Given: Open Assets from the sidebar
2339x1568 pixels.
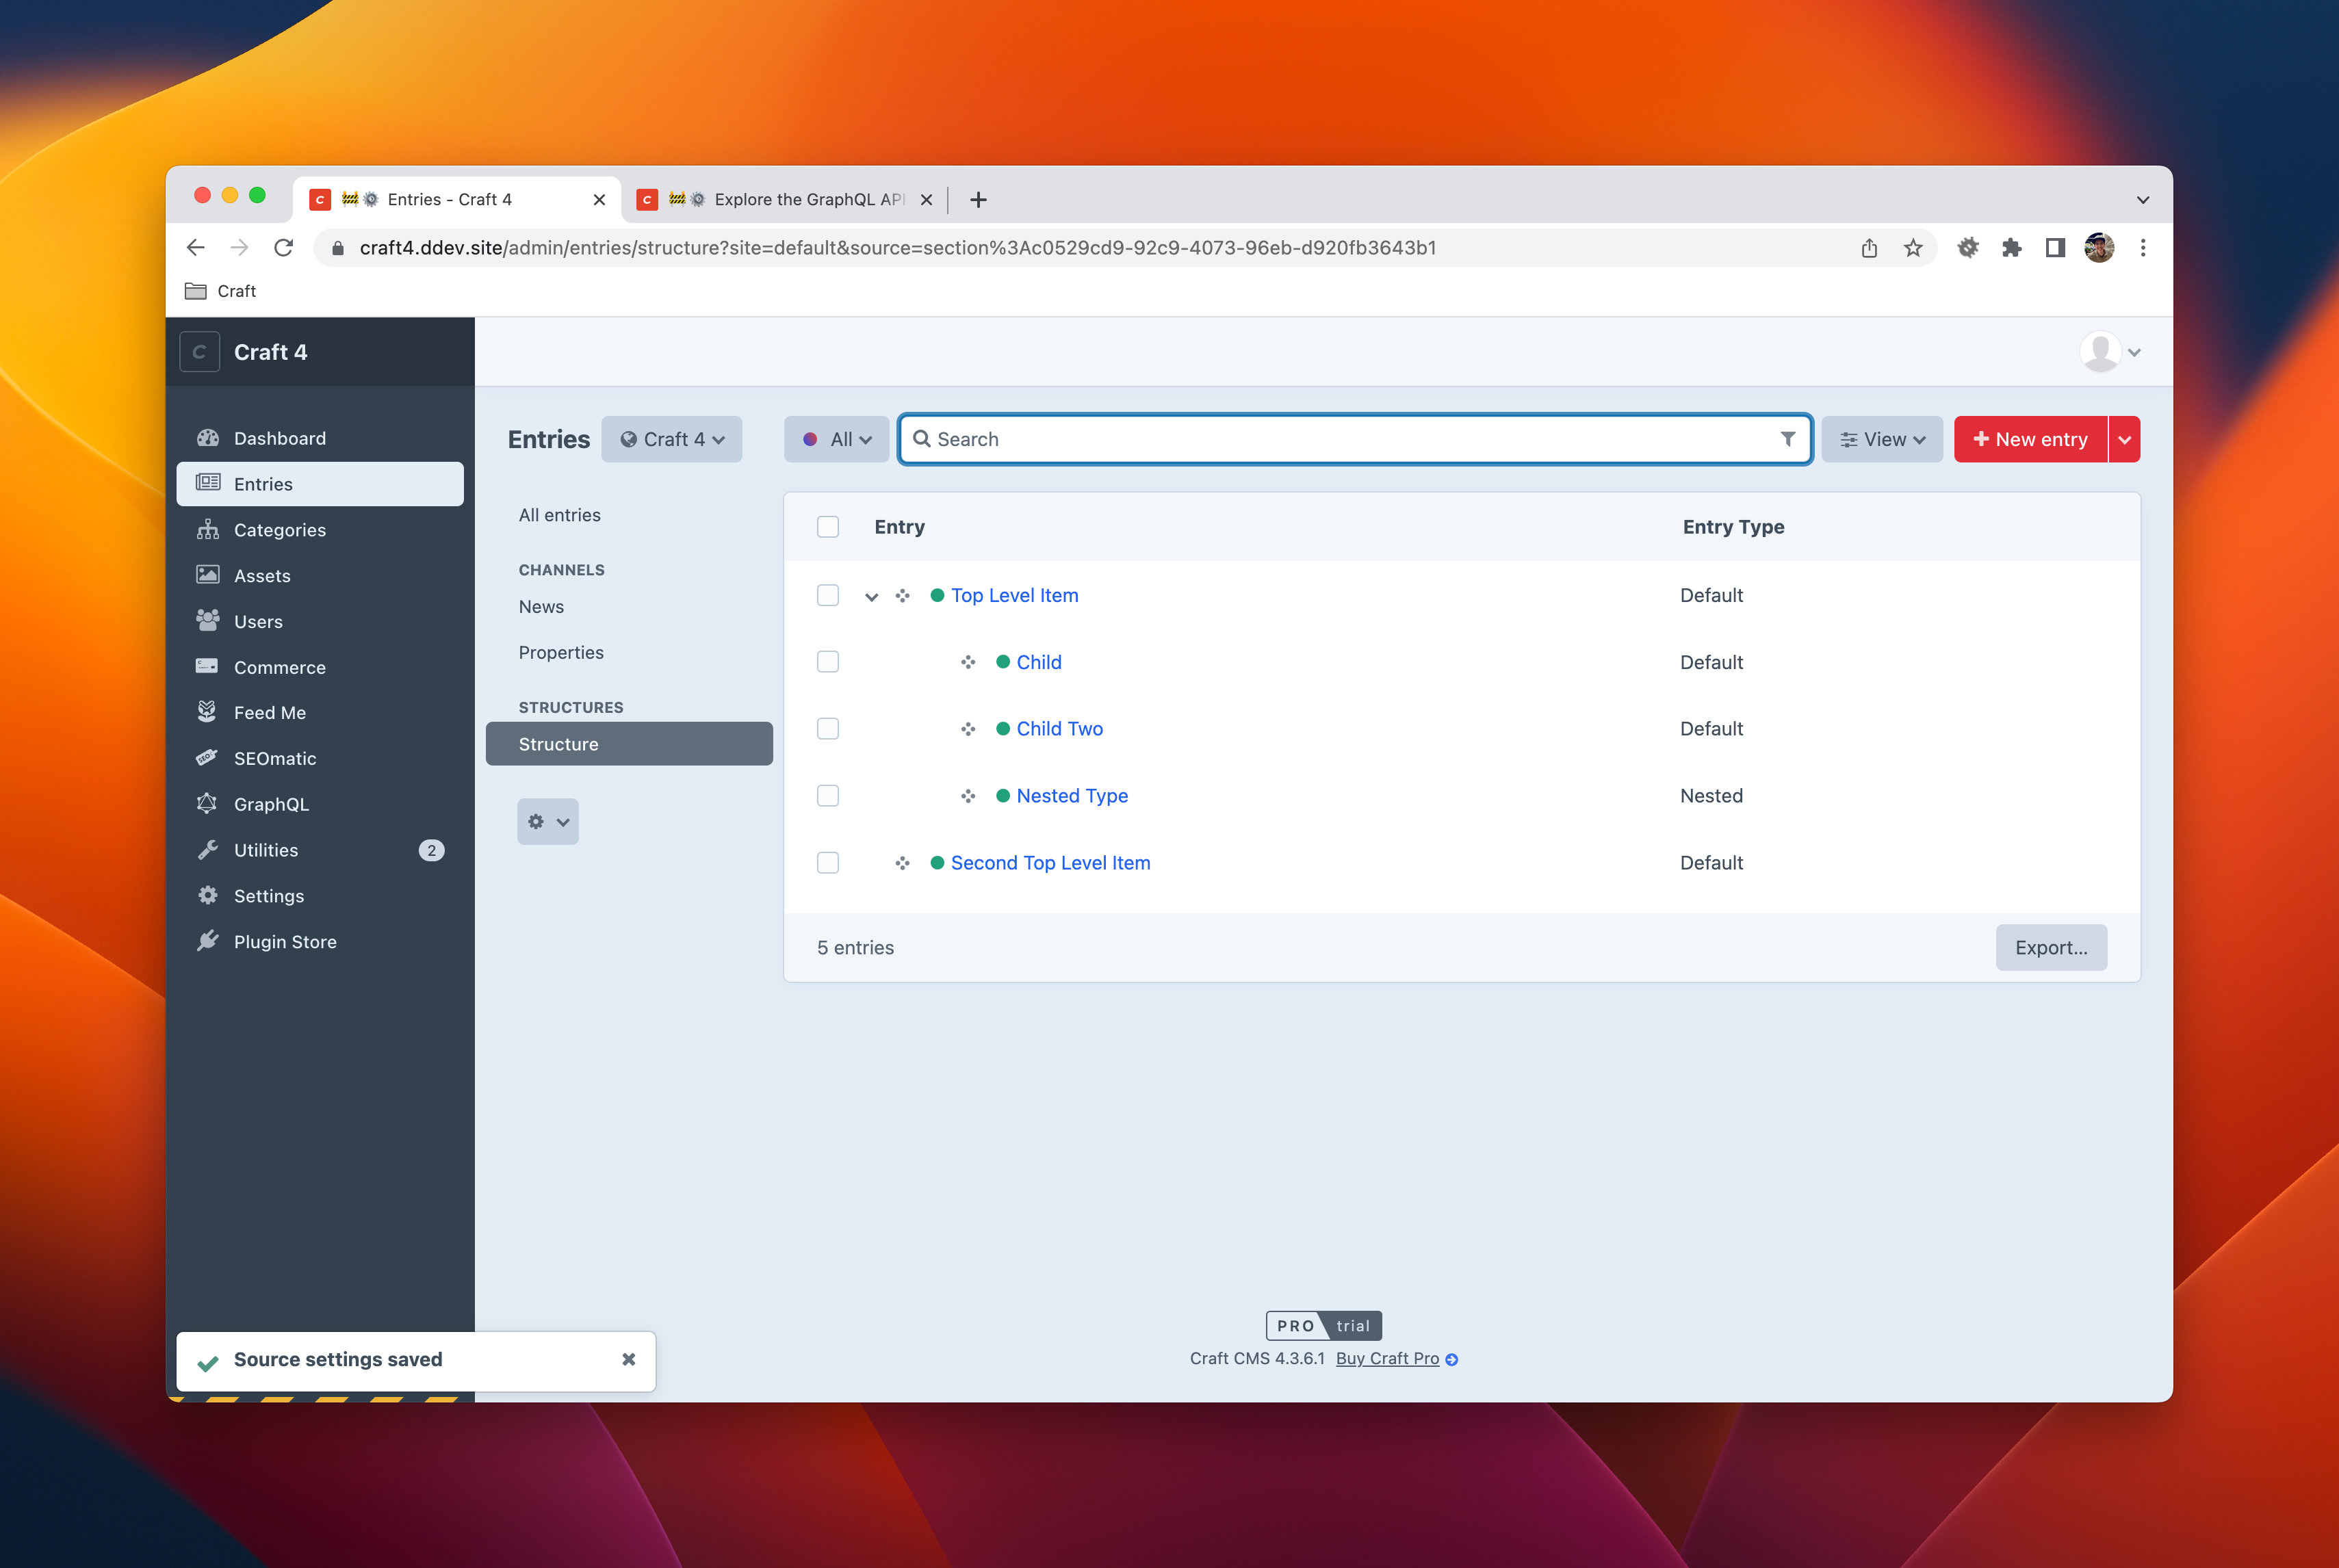Looking at the screenshot, I should (x=319, y=575).
